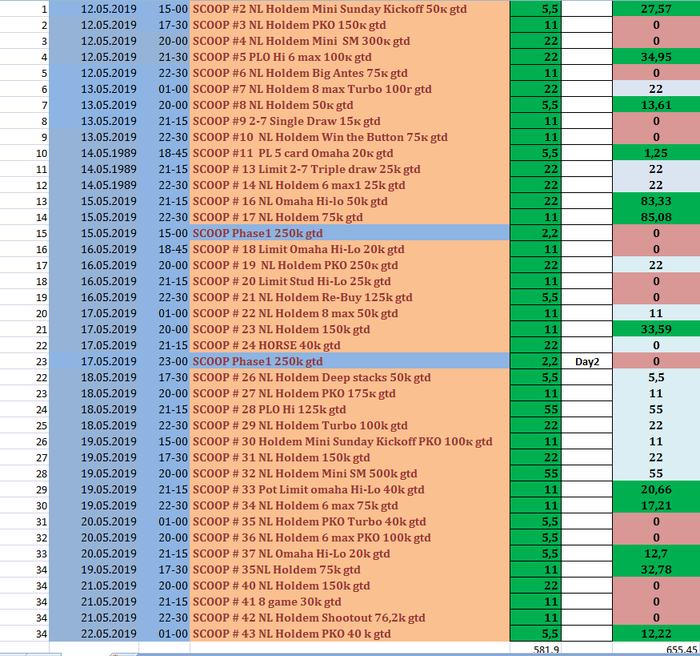The width and height of the screenshot is (700, 656).
Task: Click result value 1,25
Action: click(x=656, y=153)
